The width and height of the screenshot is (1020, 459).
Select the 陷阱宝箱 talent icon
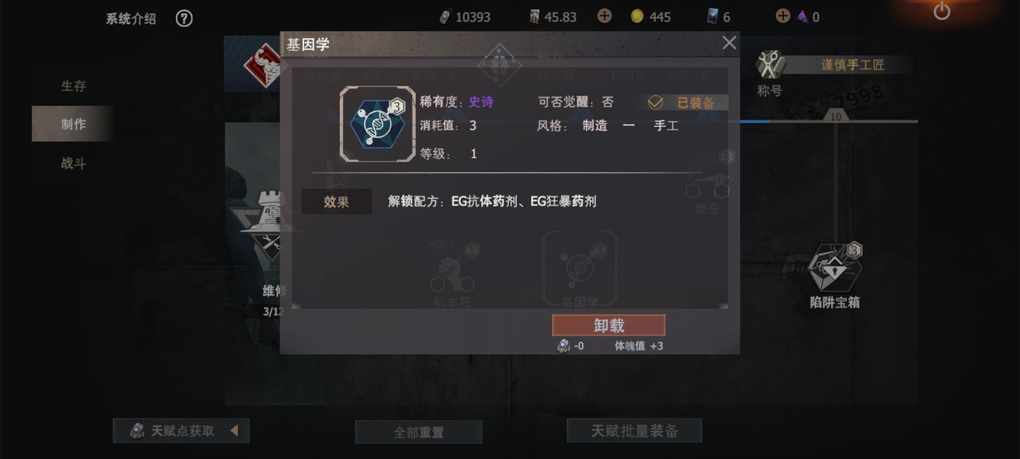[835, 268]
